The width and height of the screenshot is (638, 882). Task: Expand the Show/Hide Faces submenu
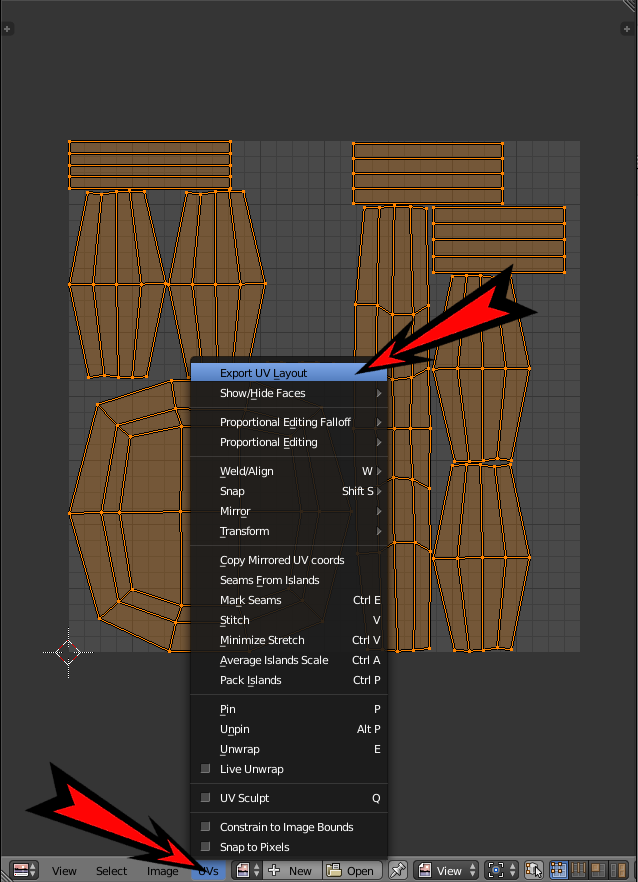[x=289, y=393]
